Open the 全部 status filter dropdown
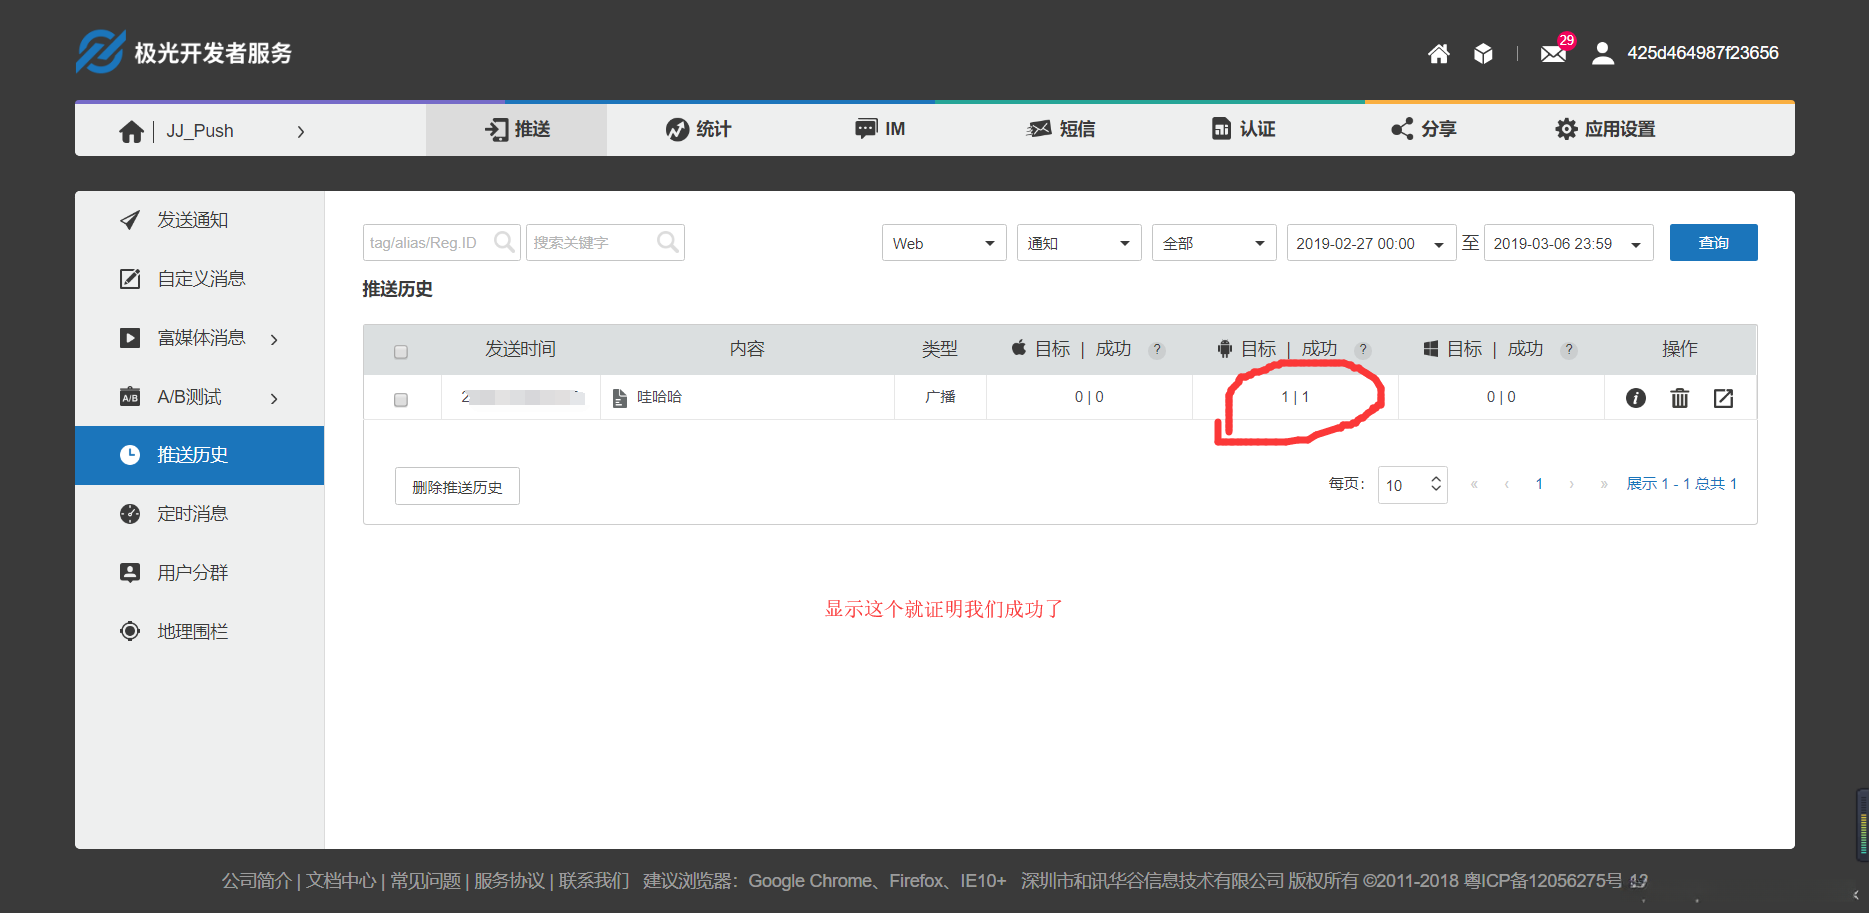Screen dimensions: 1869x913 (1213, 242)
